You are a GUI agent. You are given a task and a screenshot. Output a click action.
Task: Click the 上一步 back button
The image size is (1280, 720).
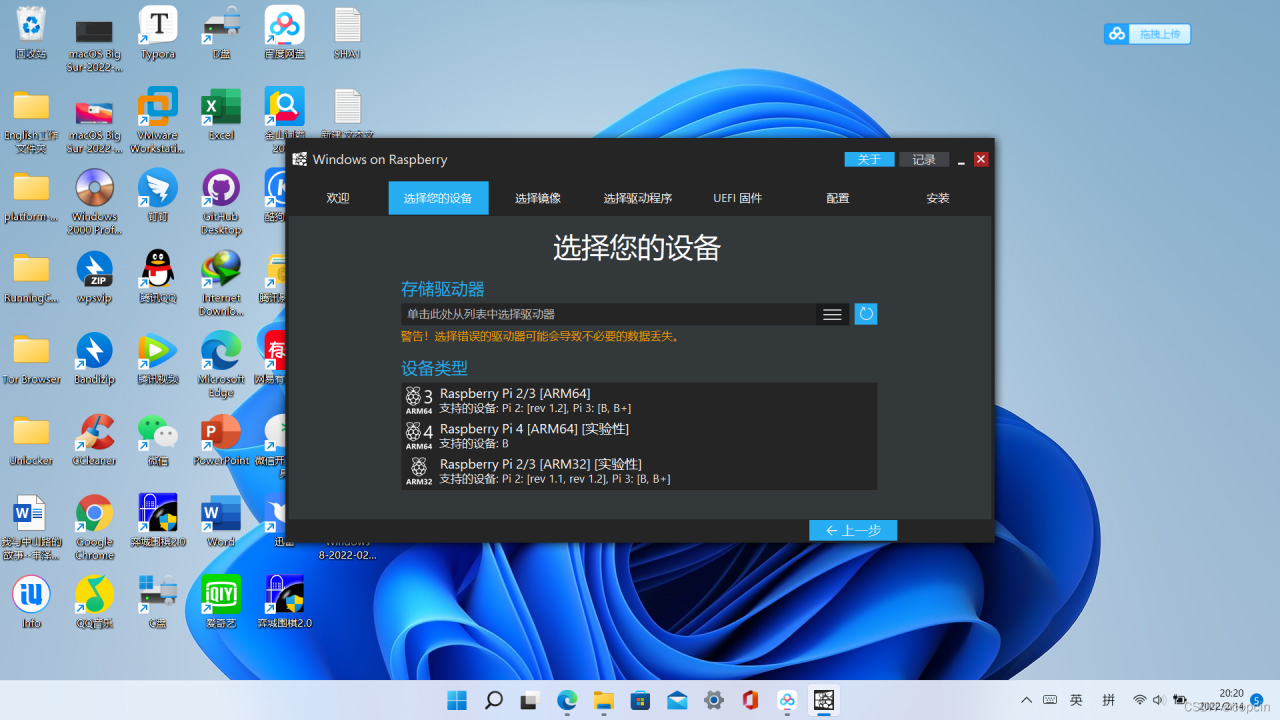point(853,530)
